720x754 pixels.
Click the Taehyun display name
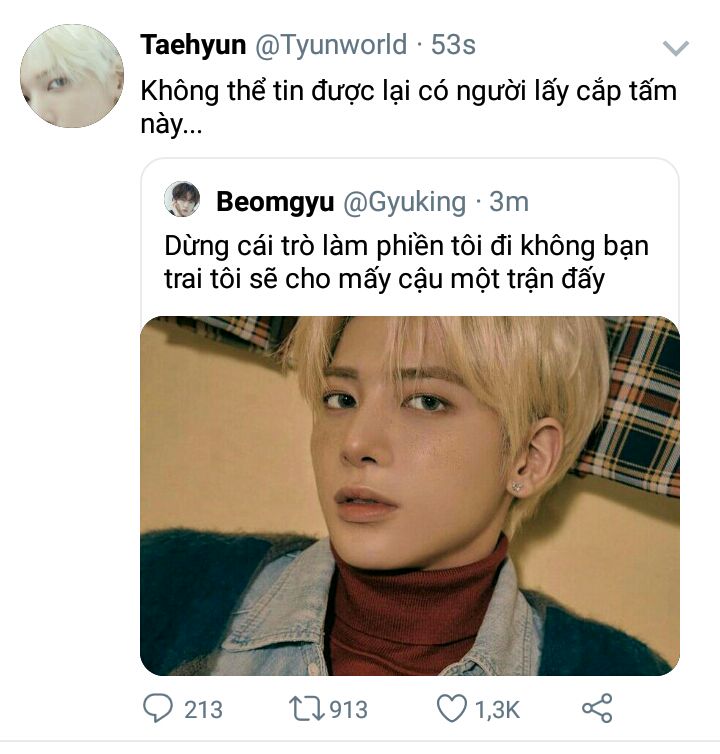point(193,45)
